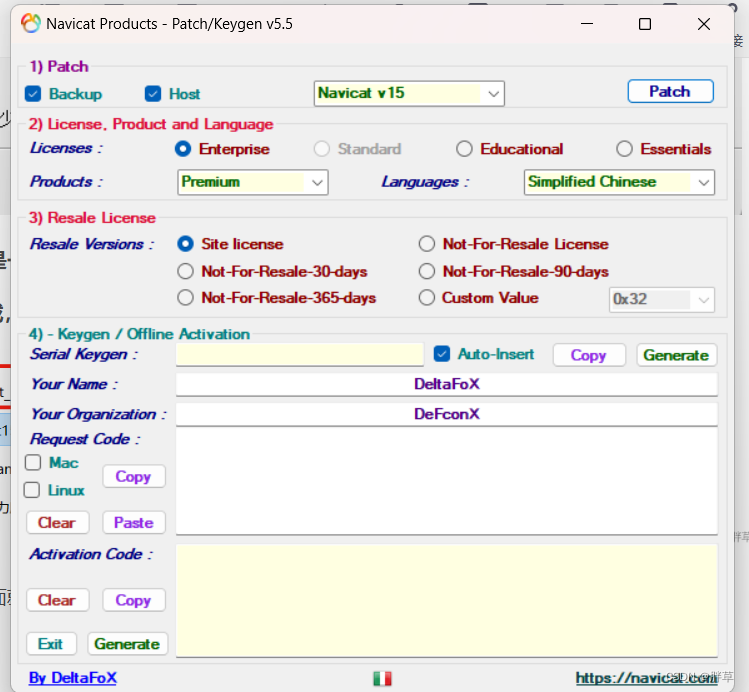Open the navicat website link
The width and height of the screenshot is (749, 692).
tap(646, 678)
